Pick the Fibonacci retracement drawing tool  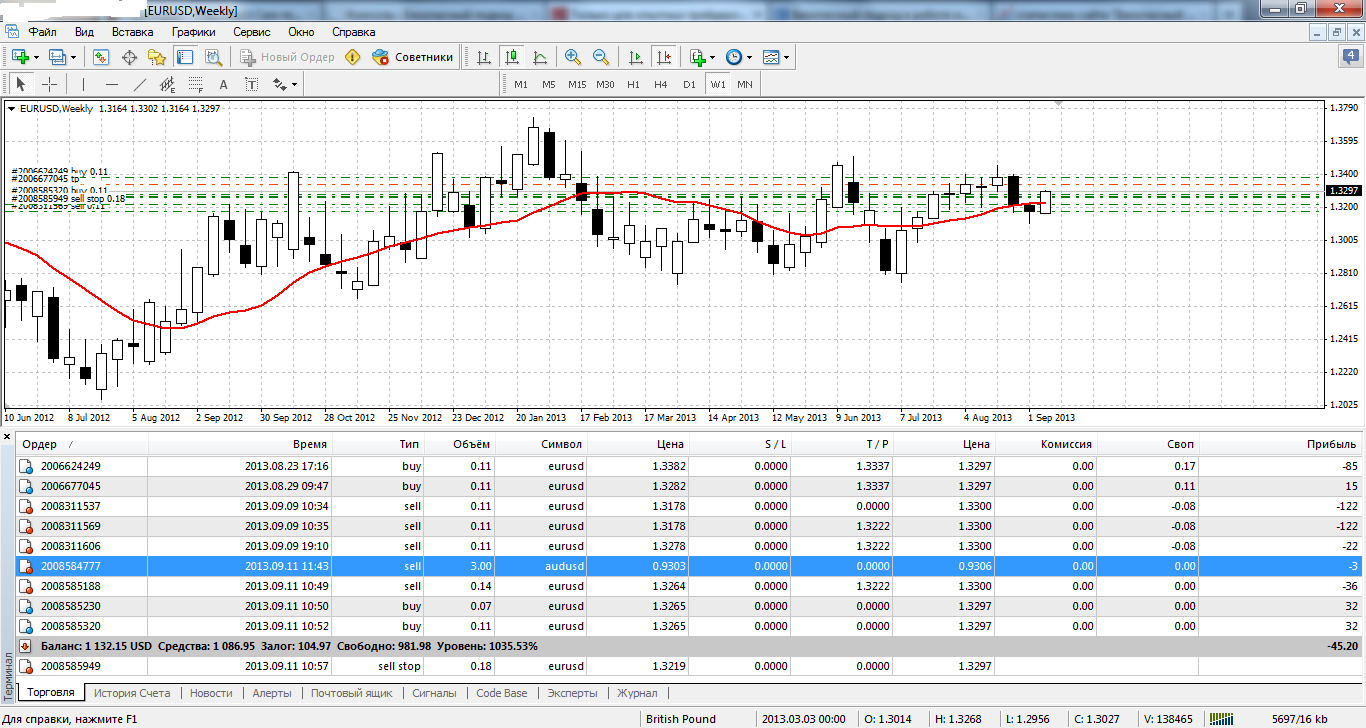pos(196,85)
